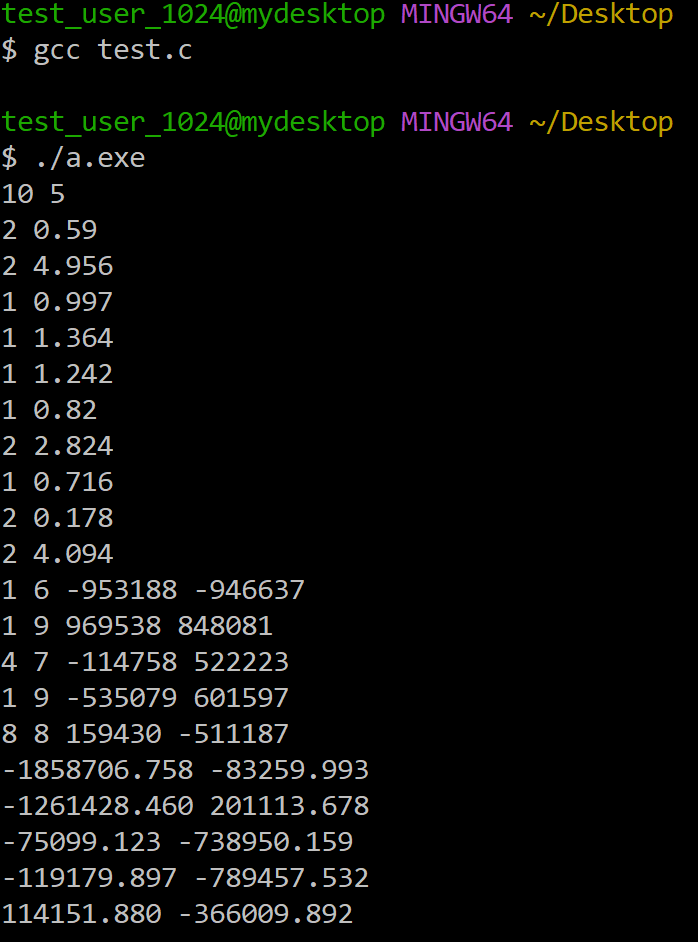Viewport: 698px width, 942px height.
Task: Click the line '4 7 -114758 522223'
Action: coord(145,663)
